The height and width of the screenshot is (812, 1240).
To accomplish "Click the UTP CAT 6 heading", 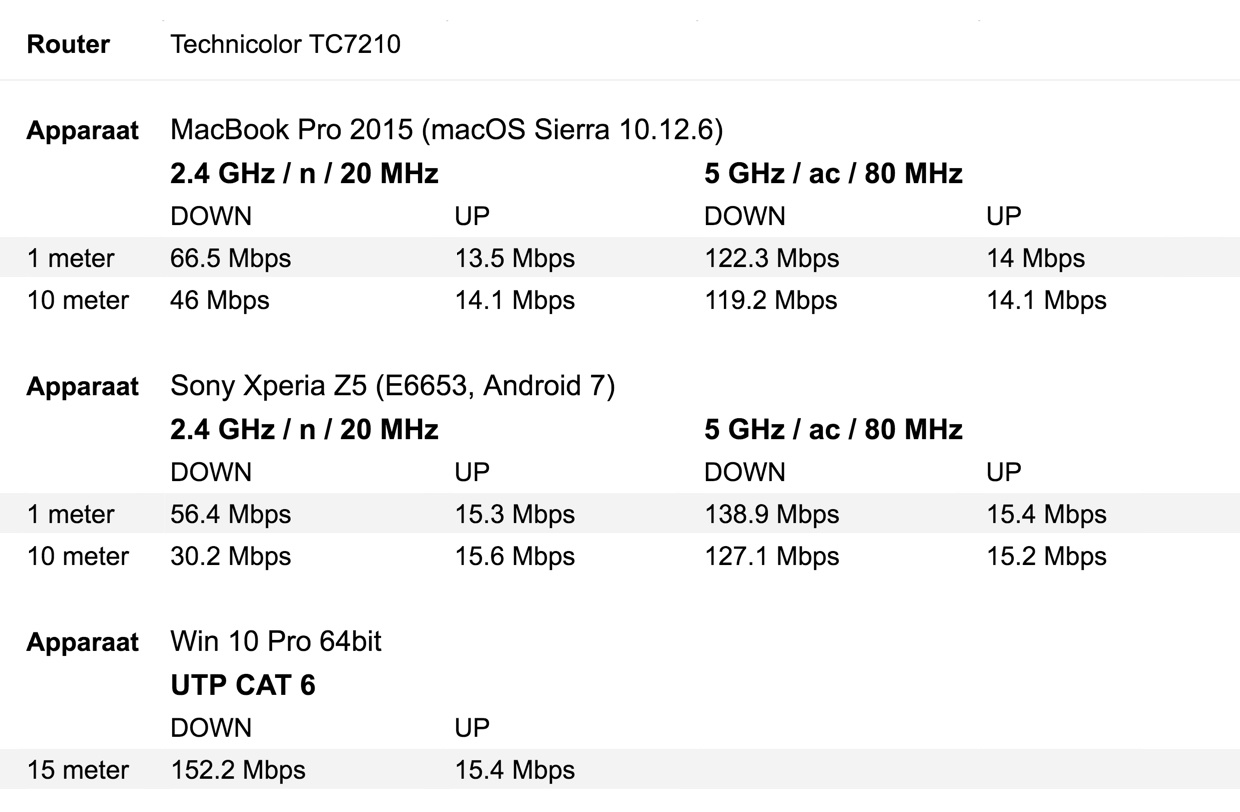I will [243, 685].
